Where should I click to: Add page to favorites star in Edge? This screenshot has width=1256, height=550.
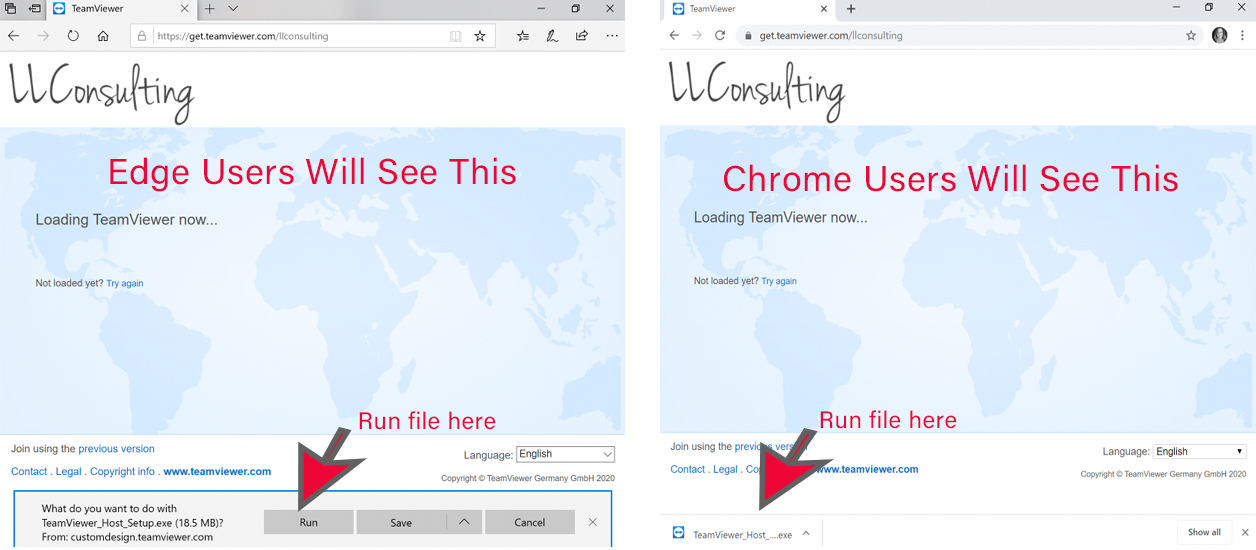pyautogui.click(x=480, y=36)
